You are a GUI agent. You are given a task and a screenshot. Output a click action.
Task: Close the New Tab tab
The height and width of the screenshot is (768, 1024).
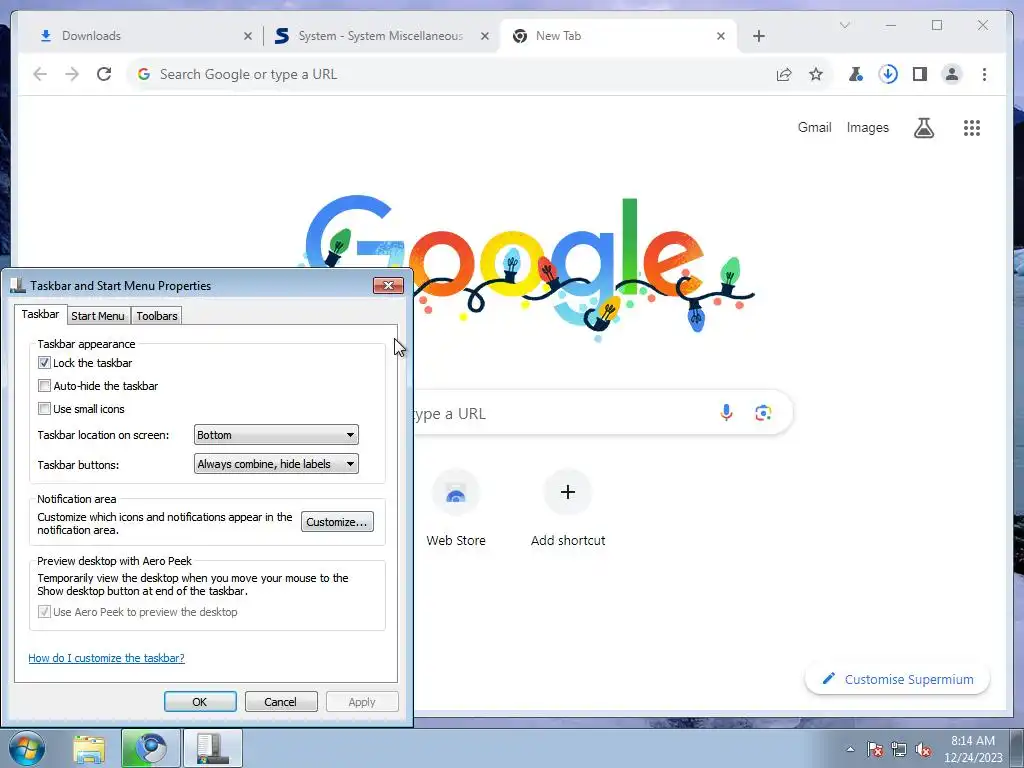[720, 36]
